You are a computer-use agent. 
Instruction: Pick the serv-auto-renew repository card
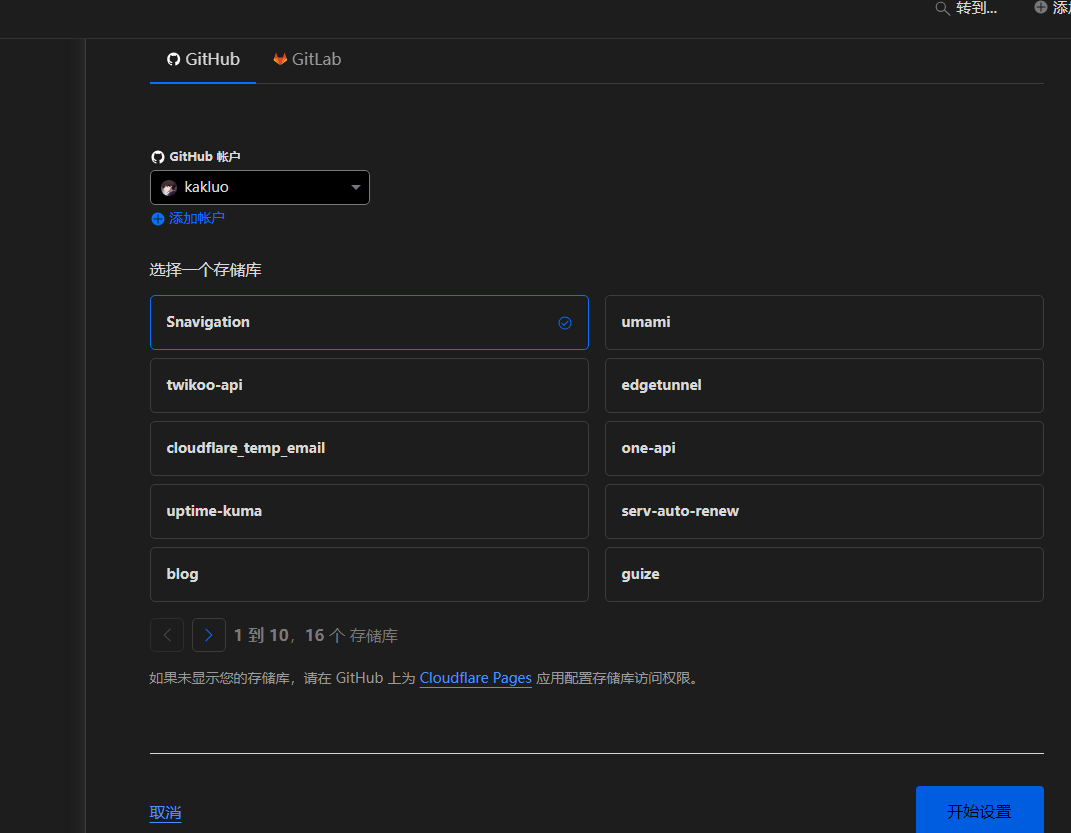pos(824,511)
